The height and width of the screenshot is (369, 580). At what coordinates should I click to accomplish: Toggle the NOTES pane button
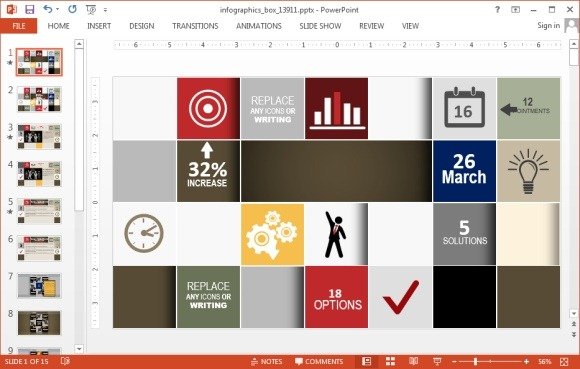pos(266,362)
